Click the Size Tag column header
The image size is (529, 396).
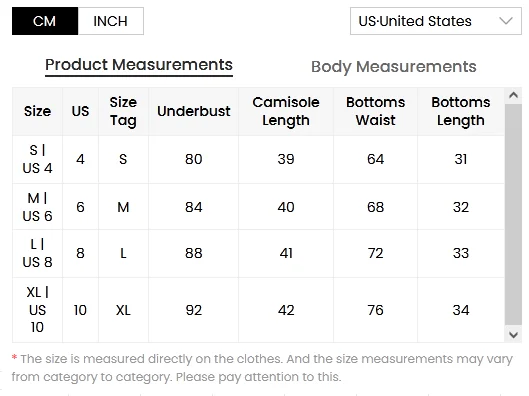click(x=123, y=111)
